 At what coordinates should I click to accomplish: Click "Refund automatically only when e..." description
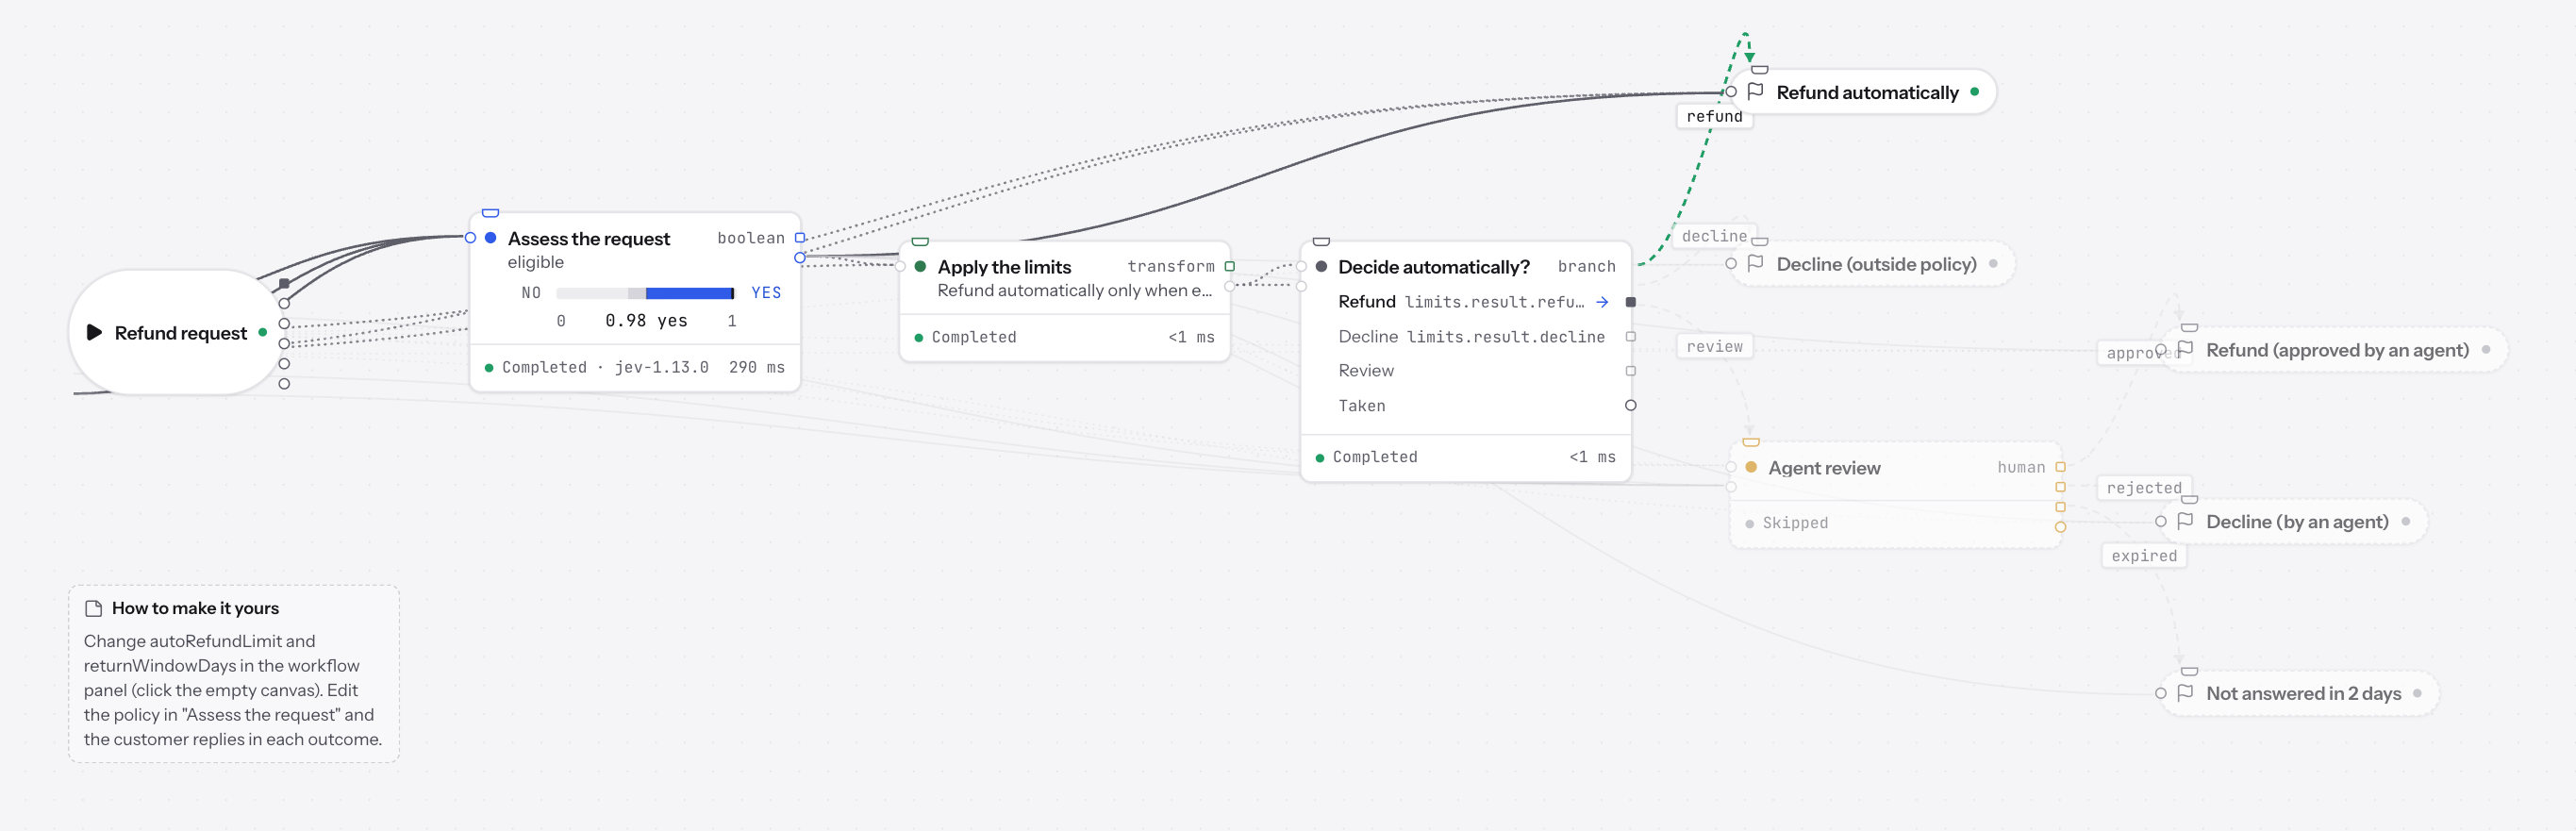[x=1074, y=290]
